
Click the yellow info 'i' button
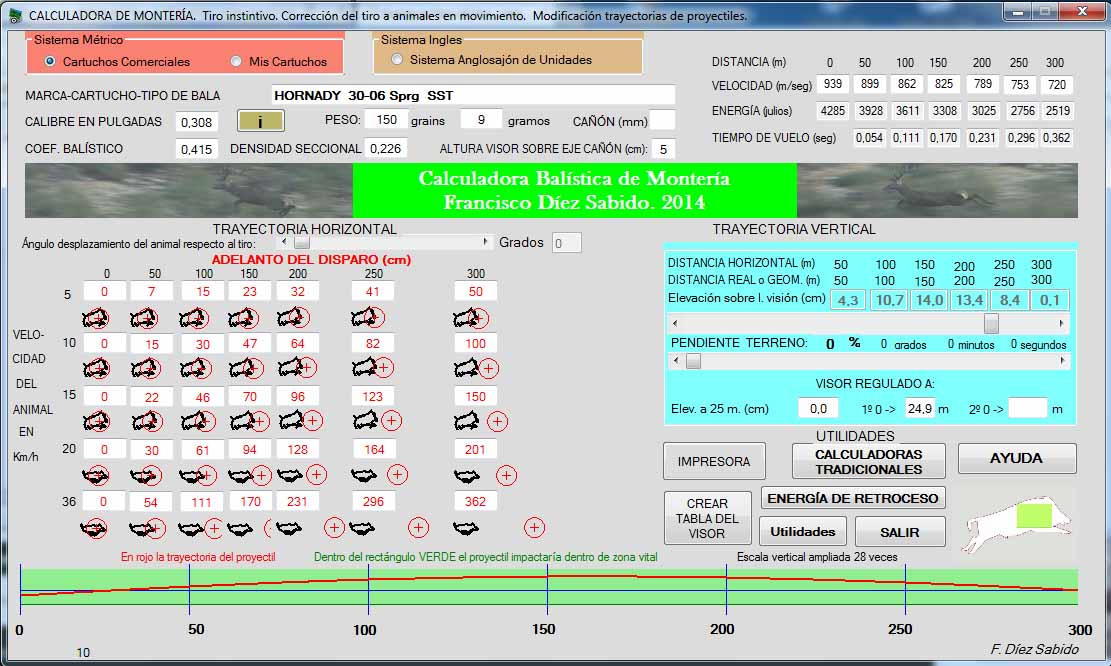coord(260,121)
